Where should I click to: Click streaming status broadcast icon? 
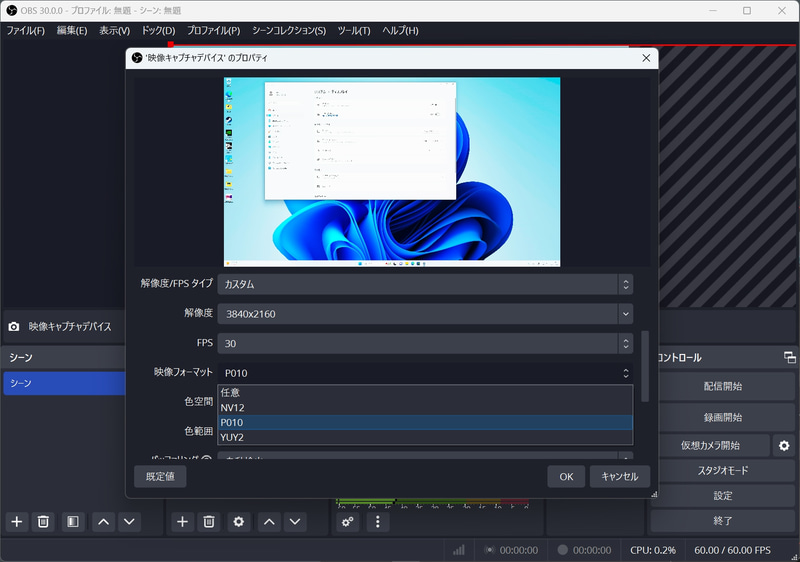[x=490, y=550]
